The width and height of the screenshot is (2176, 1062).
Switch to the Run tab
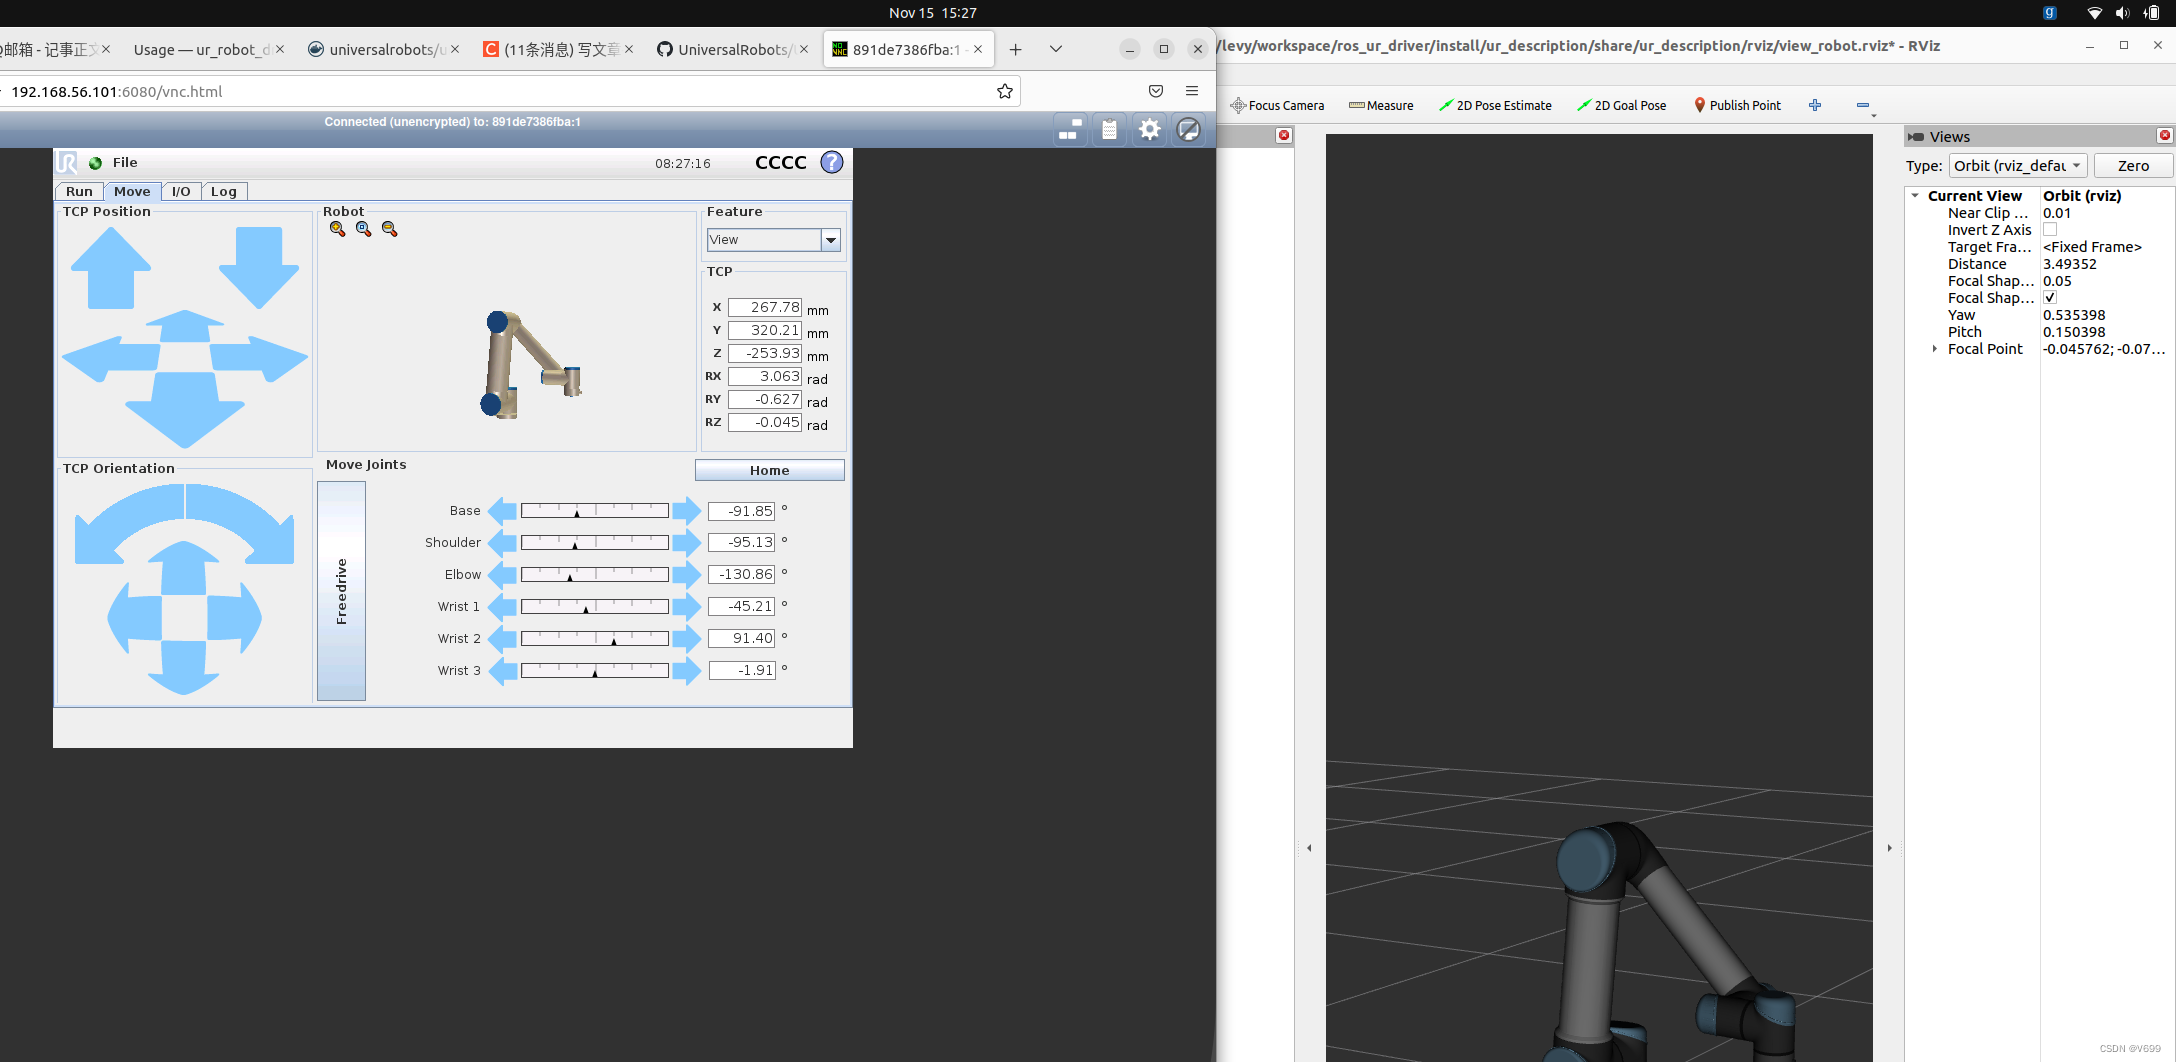point(79,191)
